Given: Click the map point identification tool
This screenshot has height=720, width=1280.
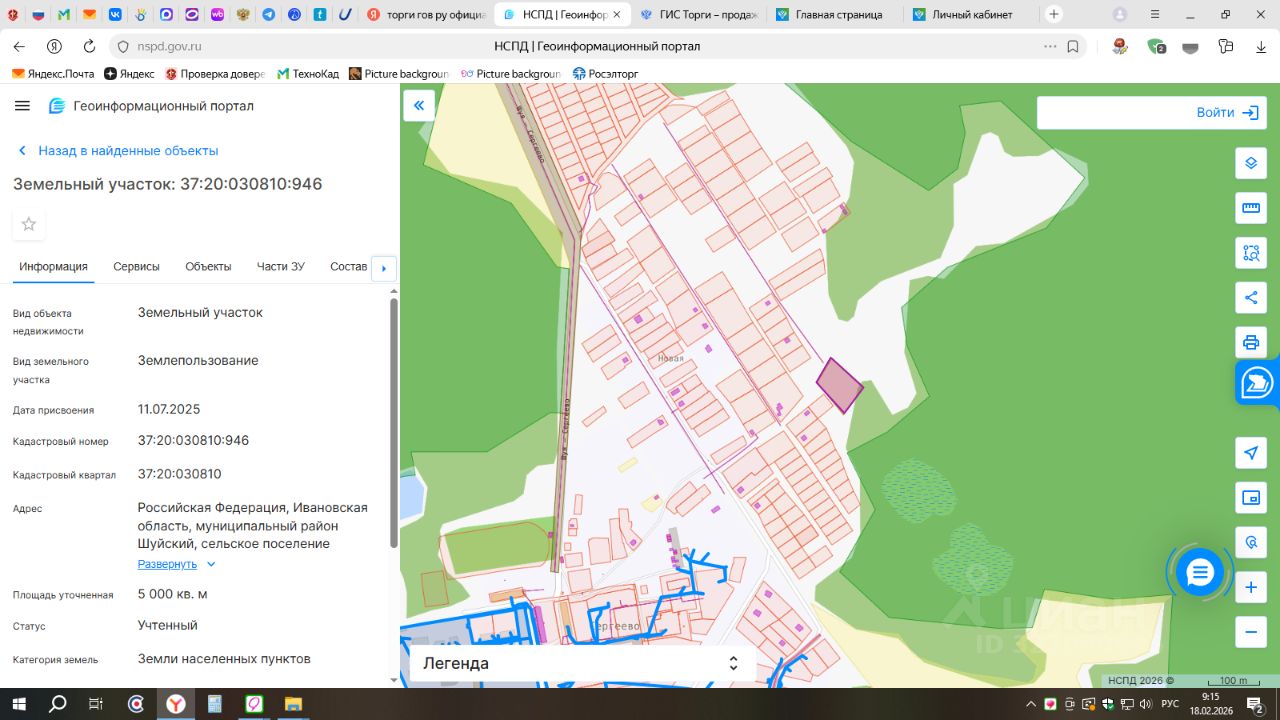Looking at the screenshot, I should pos(1251,542).
